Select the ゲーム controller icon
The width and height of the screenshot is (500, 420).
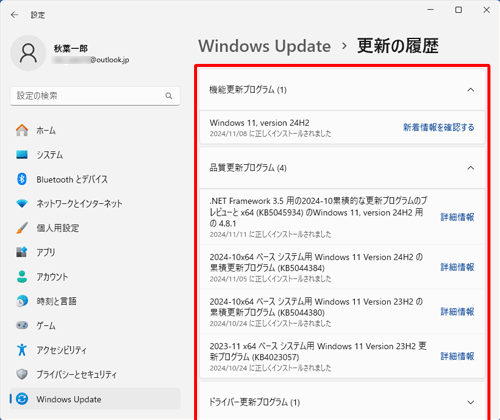22,325
